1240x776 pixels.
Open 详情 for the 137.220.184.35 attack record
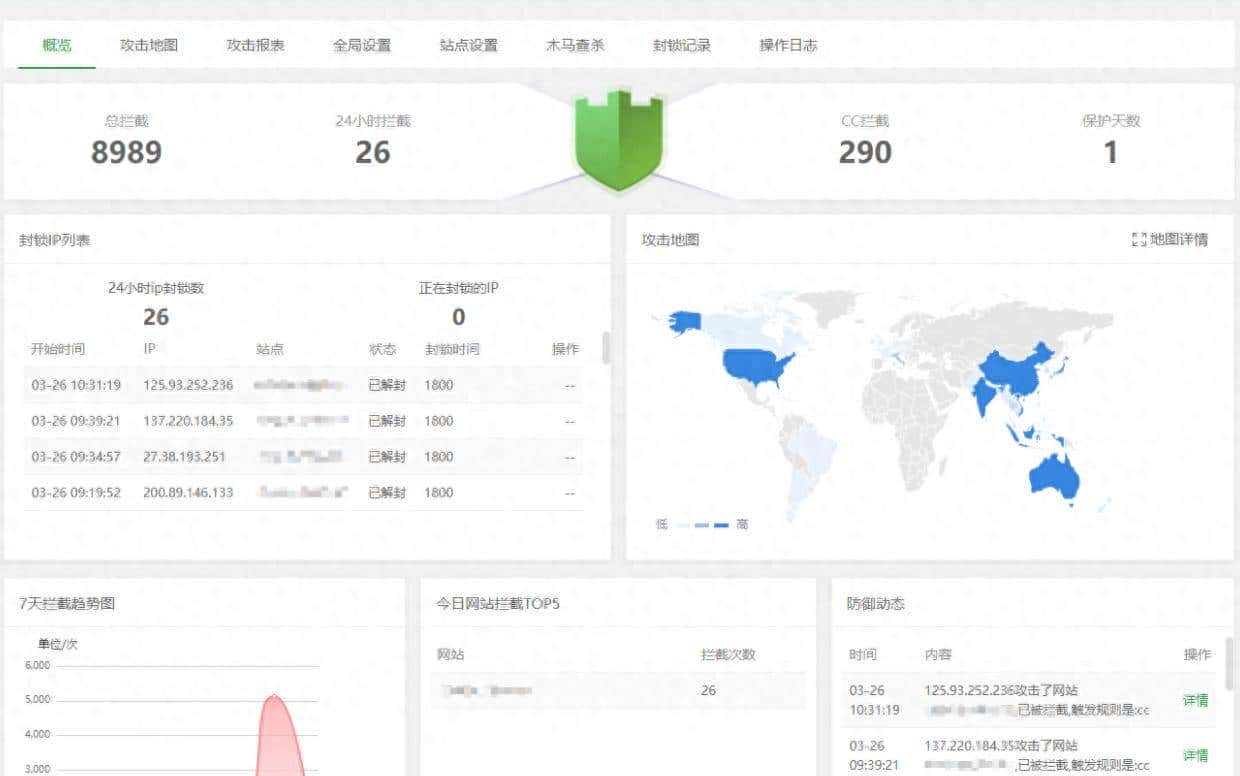click(x=1195, y=755)
